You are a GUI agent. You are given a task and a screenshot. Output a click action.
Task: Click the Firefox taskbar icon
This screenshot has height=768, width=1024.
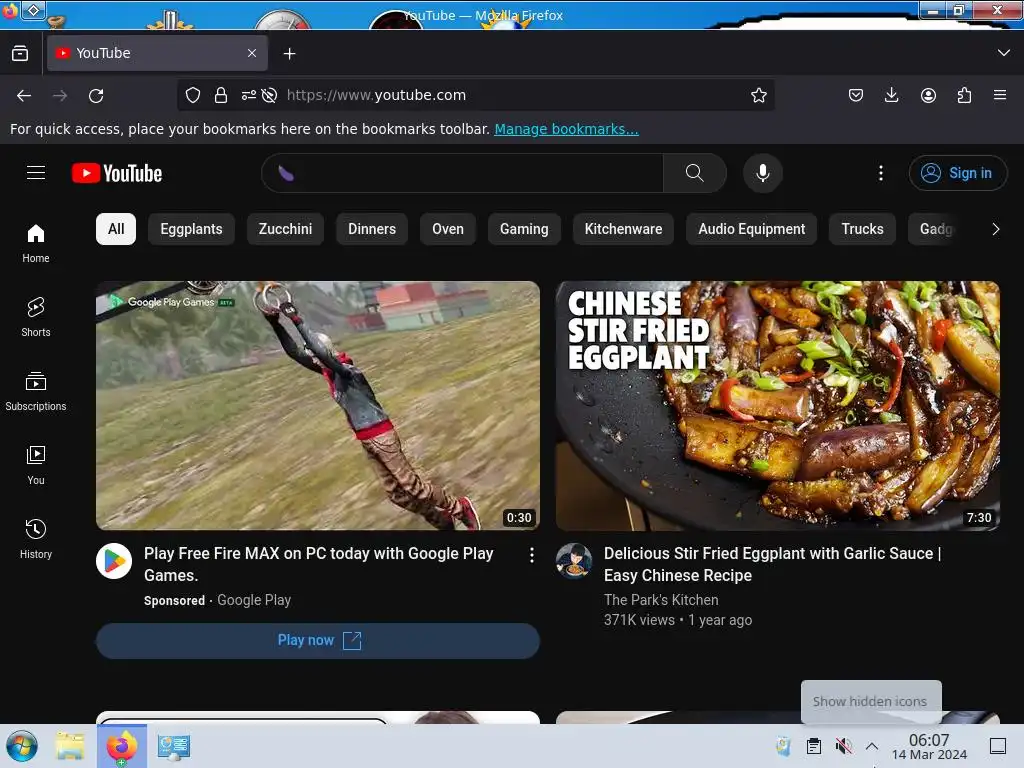point(122,746)
